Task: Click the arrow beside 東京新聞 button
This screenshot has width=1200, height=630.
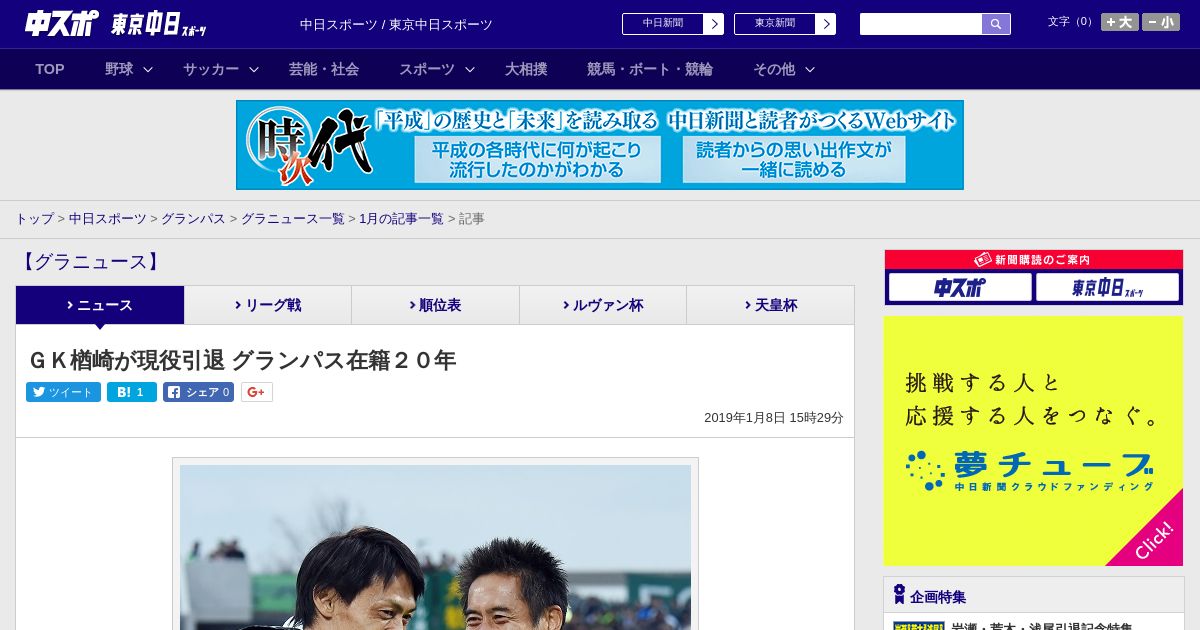Action: click(x=826, y=24)
